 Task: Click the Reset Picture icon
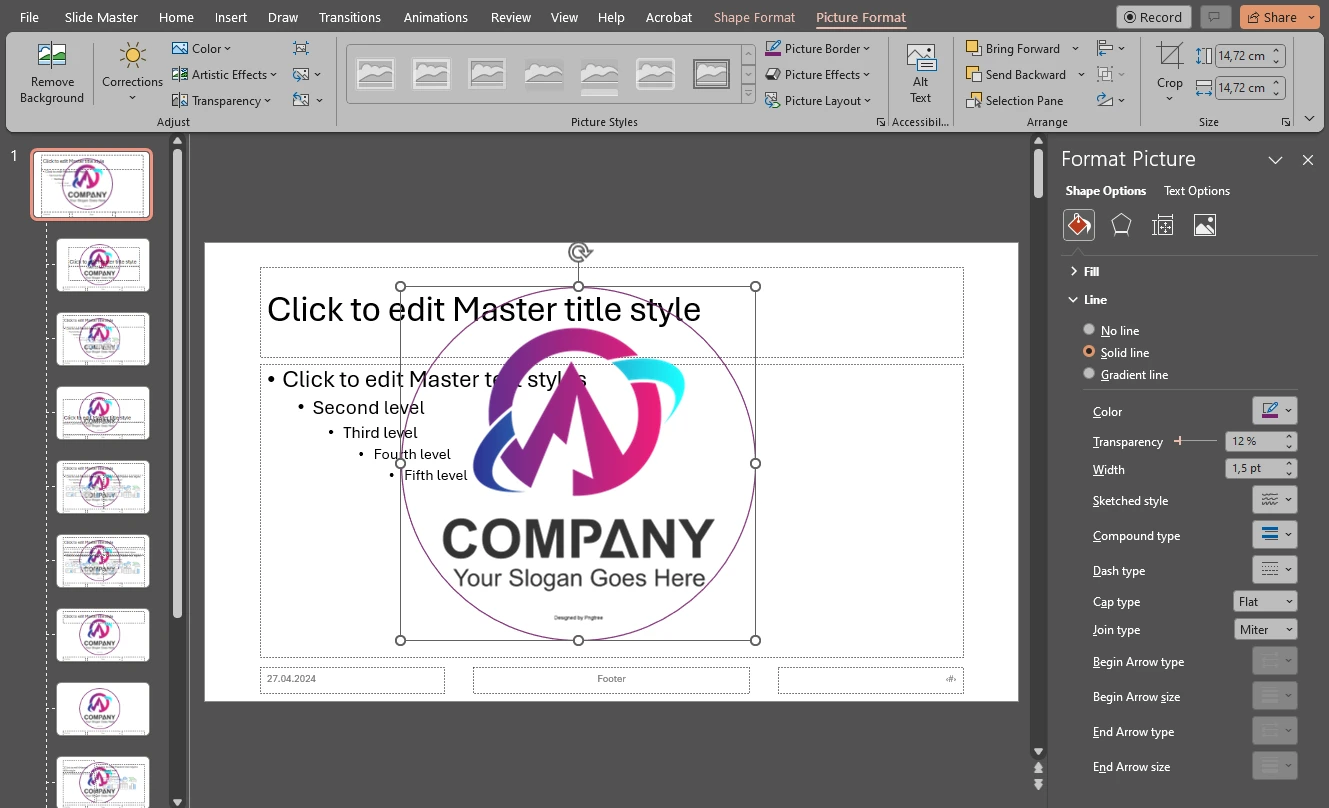click(x=302, y=99)
